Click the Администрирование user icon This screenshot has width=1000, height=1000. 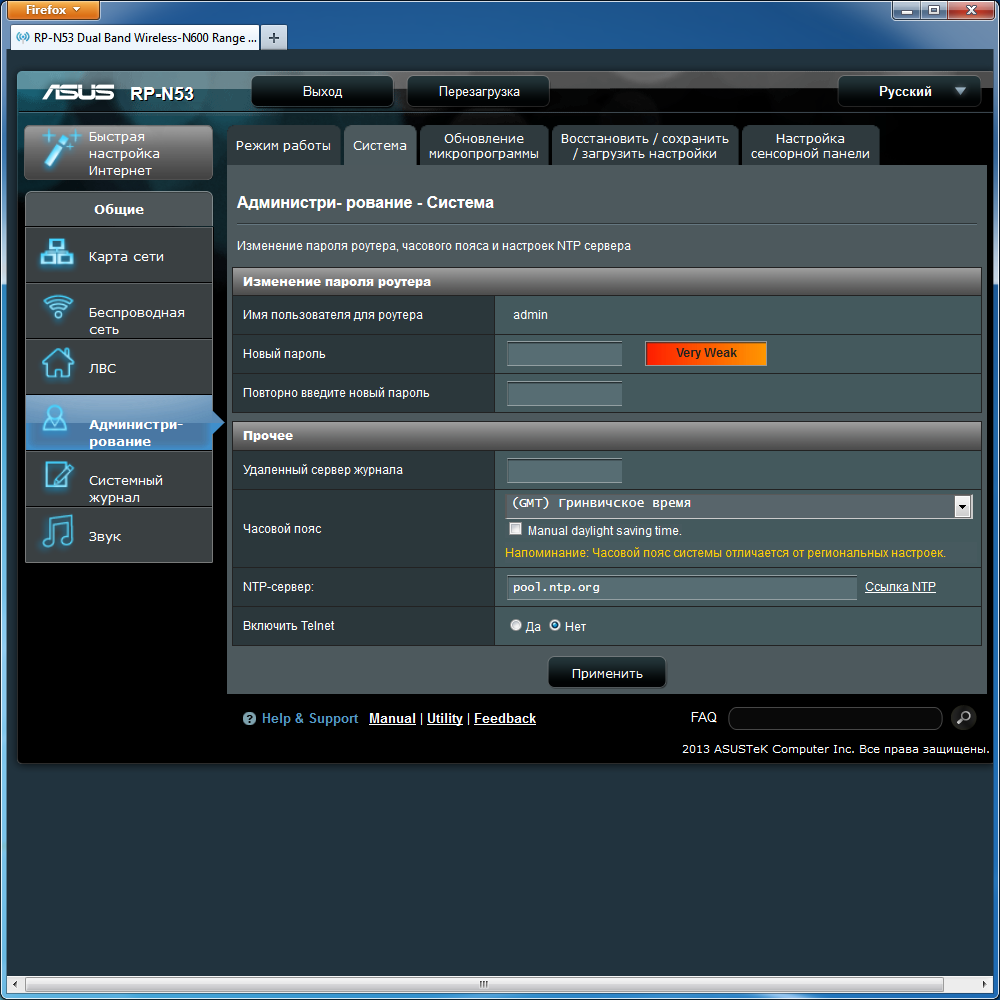[55, 419]
